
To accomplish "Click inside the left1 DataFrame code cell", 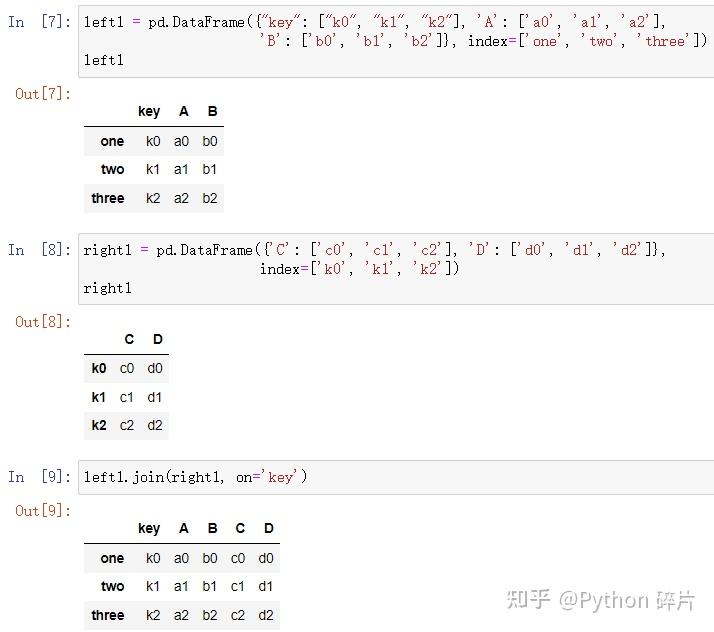I will 395,41.
